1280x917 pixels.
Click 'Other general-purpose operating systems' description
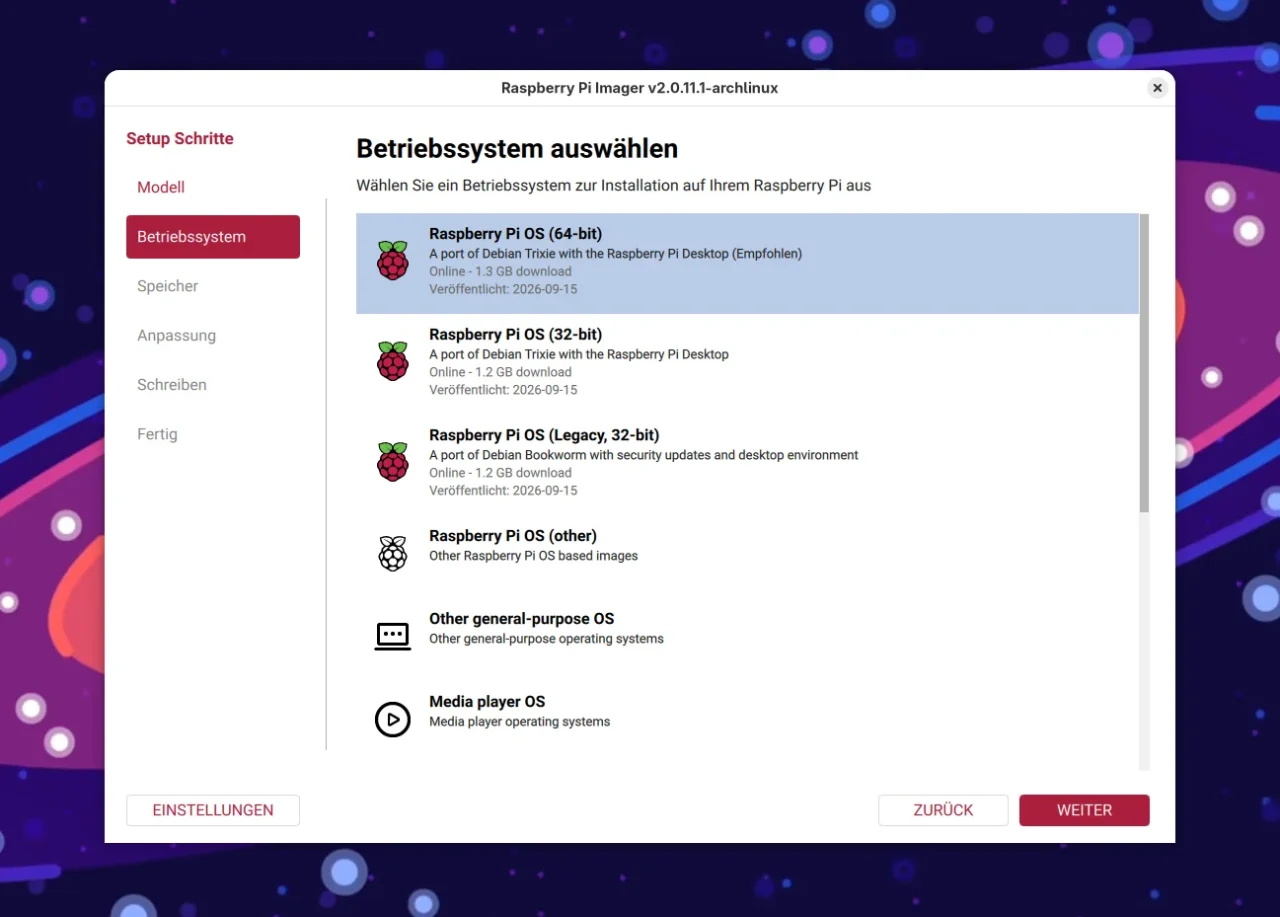click(x=546, y=639)
